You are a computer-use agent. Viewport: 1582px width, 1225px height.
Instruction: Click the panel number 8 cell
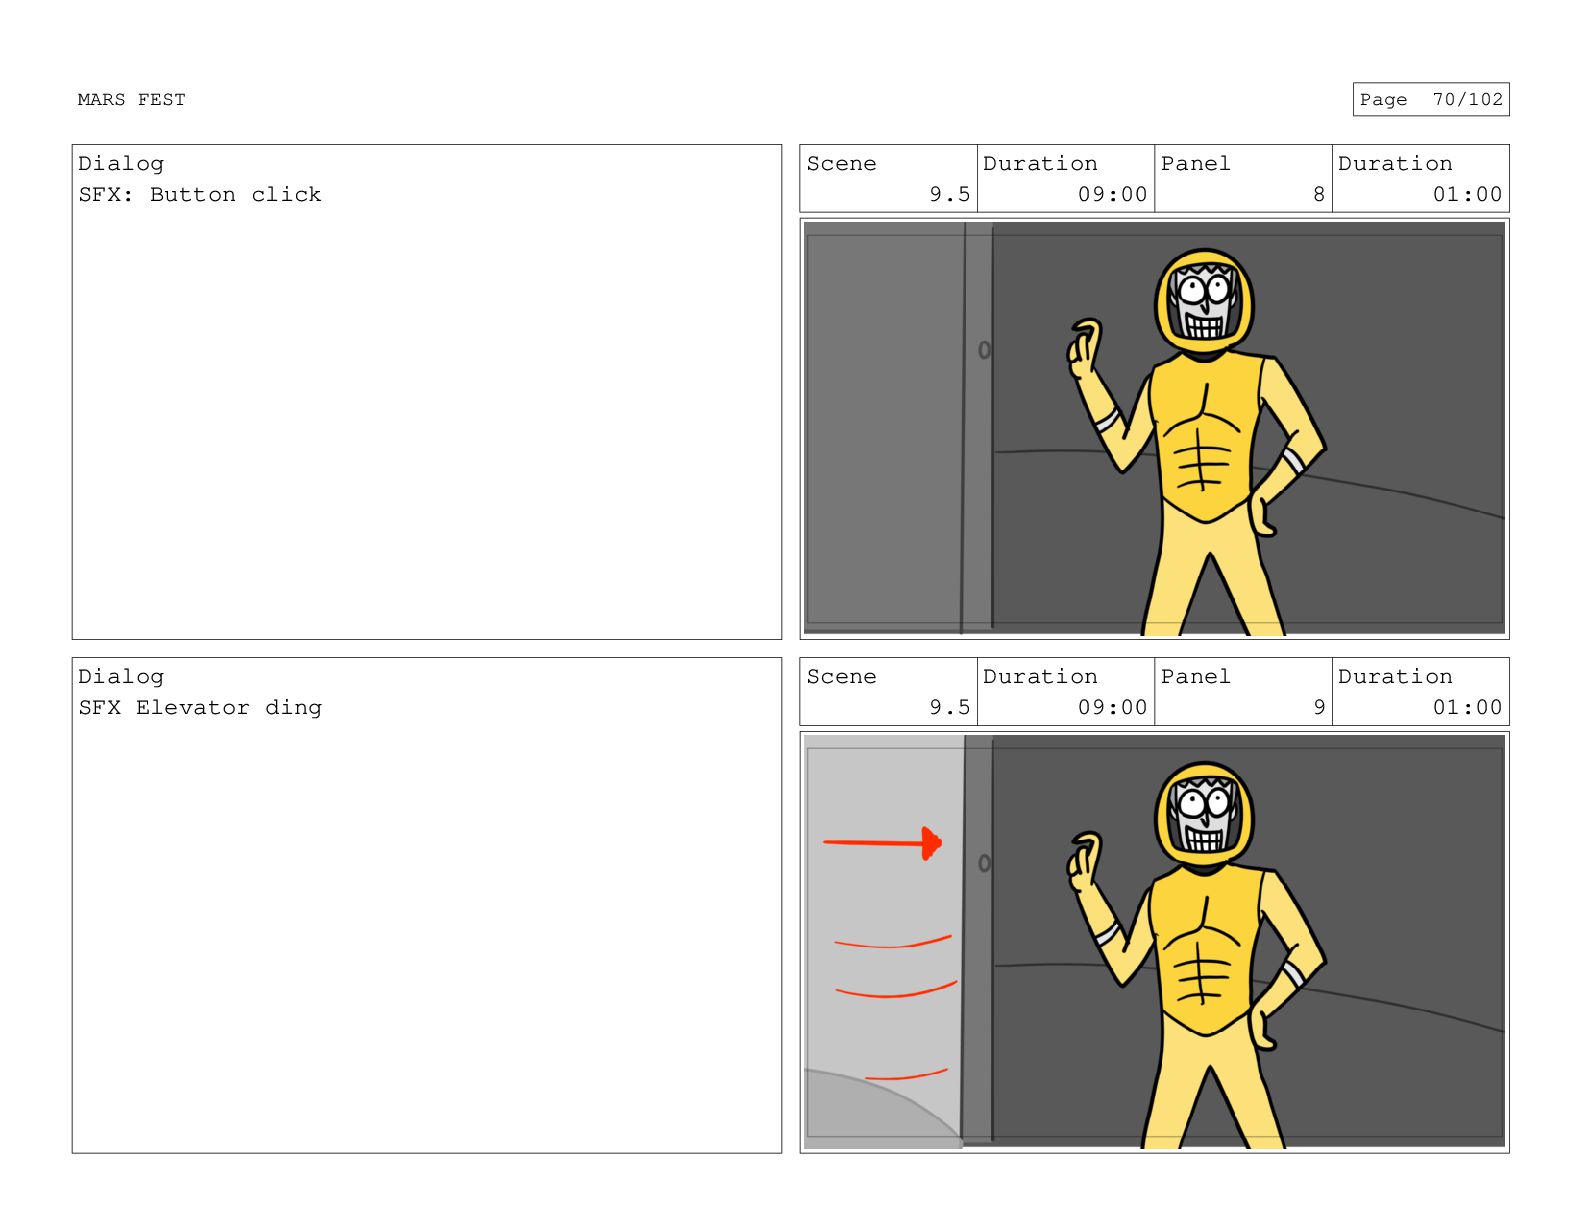click(x=1243, y=179)
